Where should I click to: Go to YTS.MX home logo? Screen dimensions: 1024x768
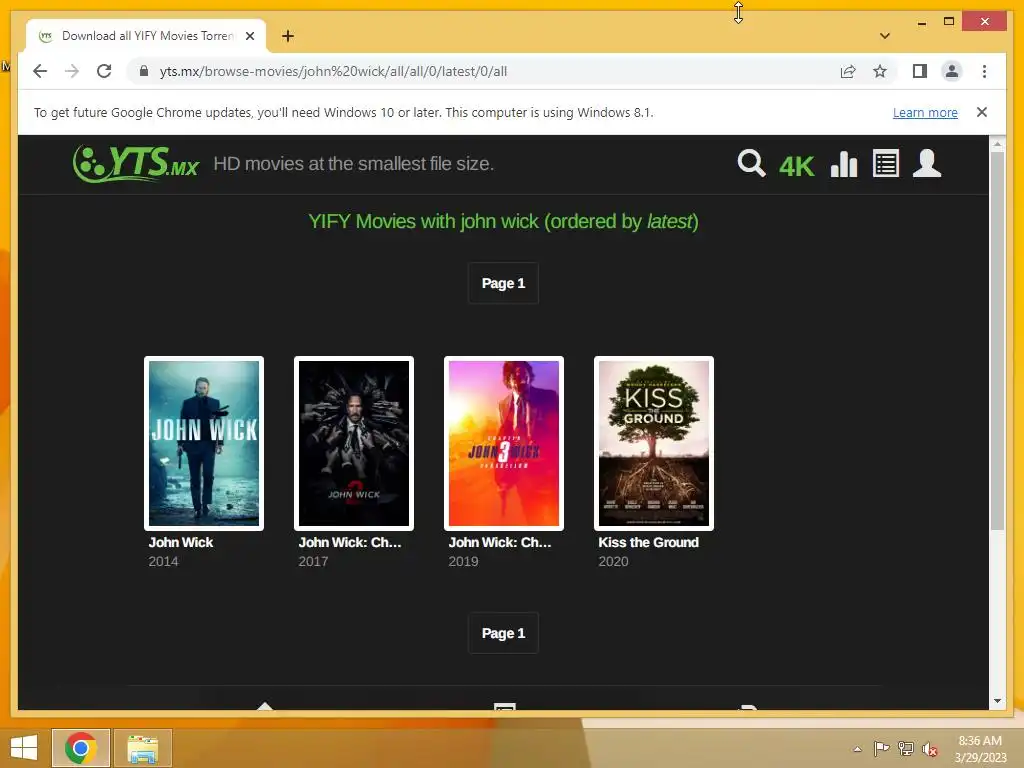tap(136, 163)
